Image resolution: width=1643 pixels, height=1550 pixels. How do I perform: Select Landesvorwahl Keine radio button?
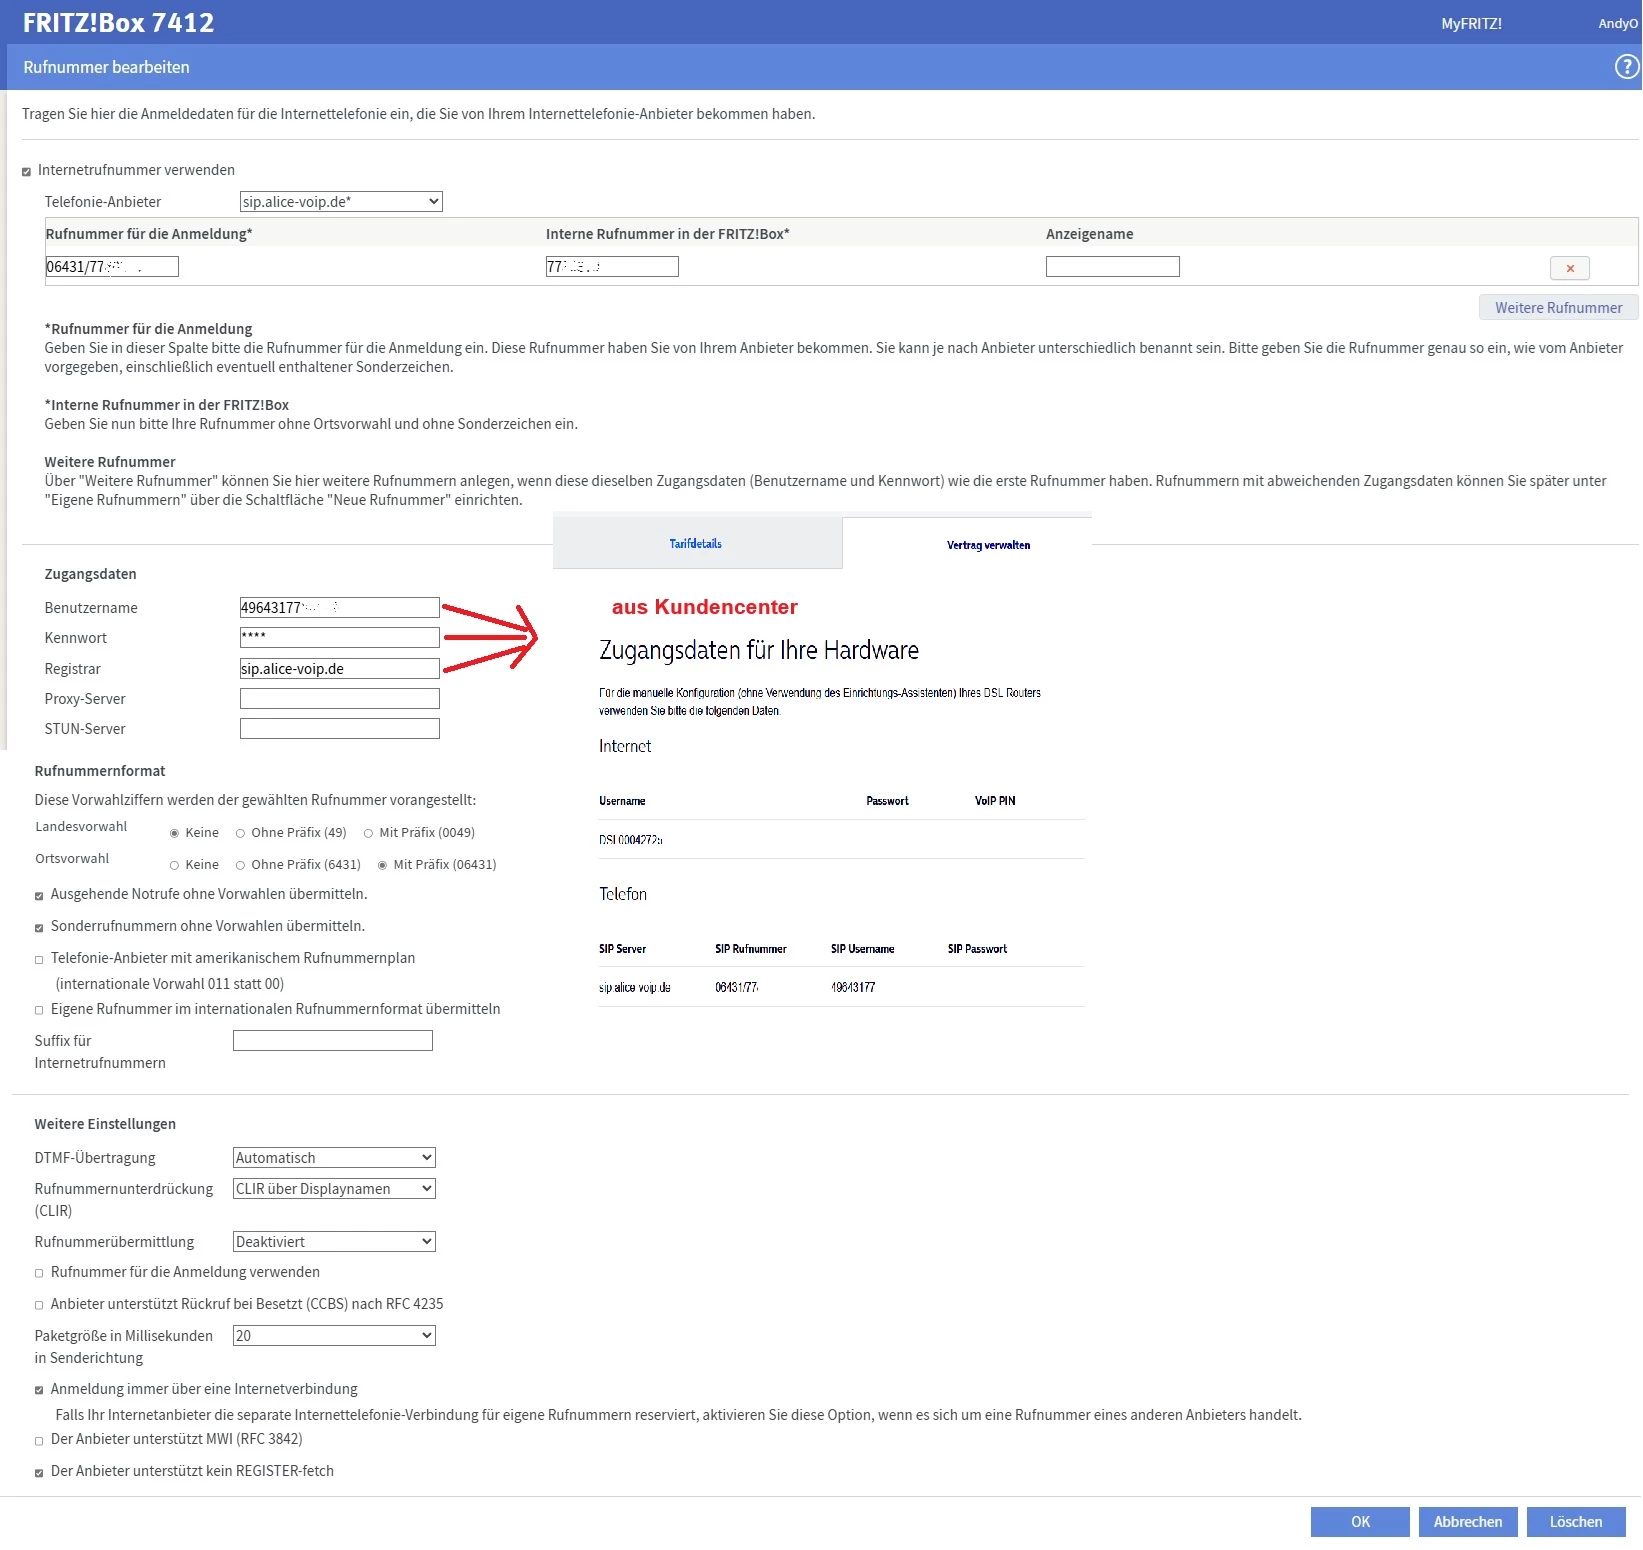click(174, 833)
